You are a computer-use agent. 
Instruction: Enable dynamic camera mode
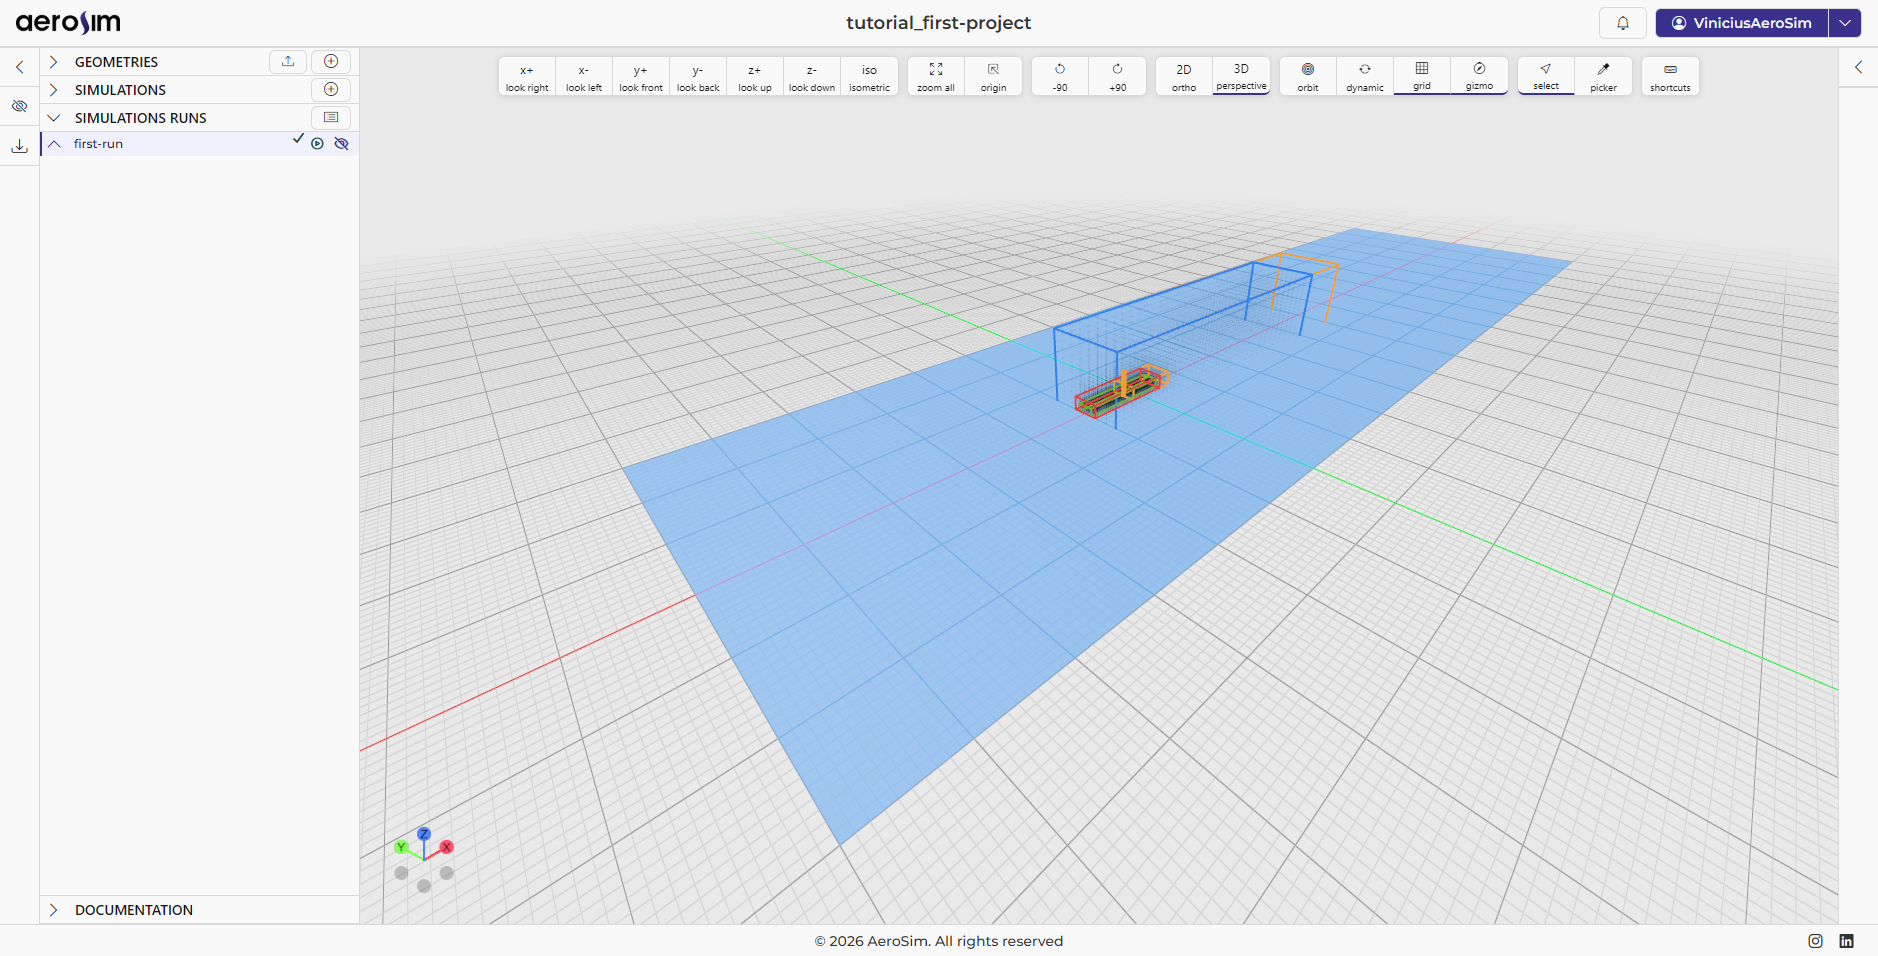click(1365, 77)
